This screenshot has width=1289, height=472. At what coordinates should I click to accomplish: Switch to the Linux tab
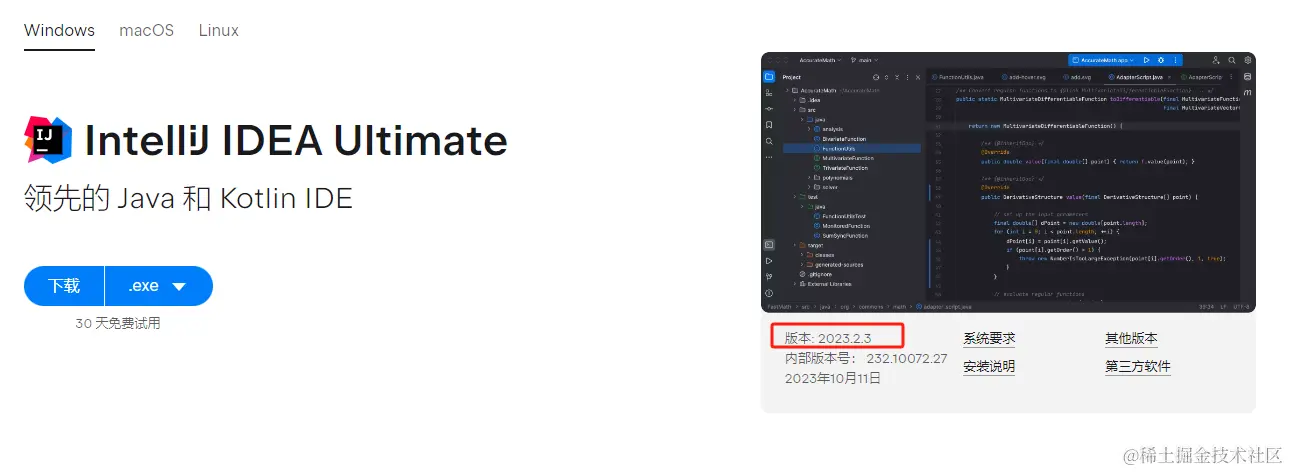(218, 30)
